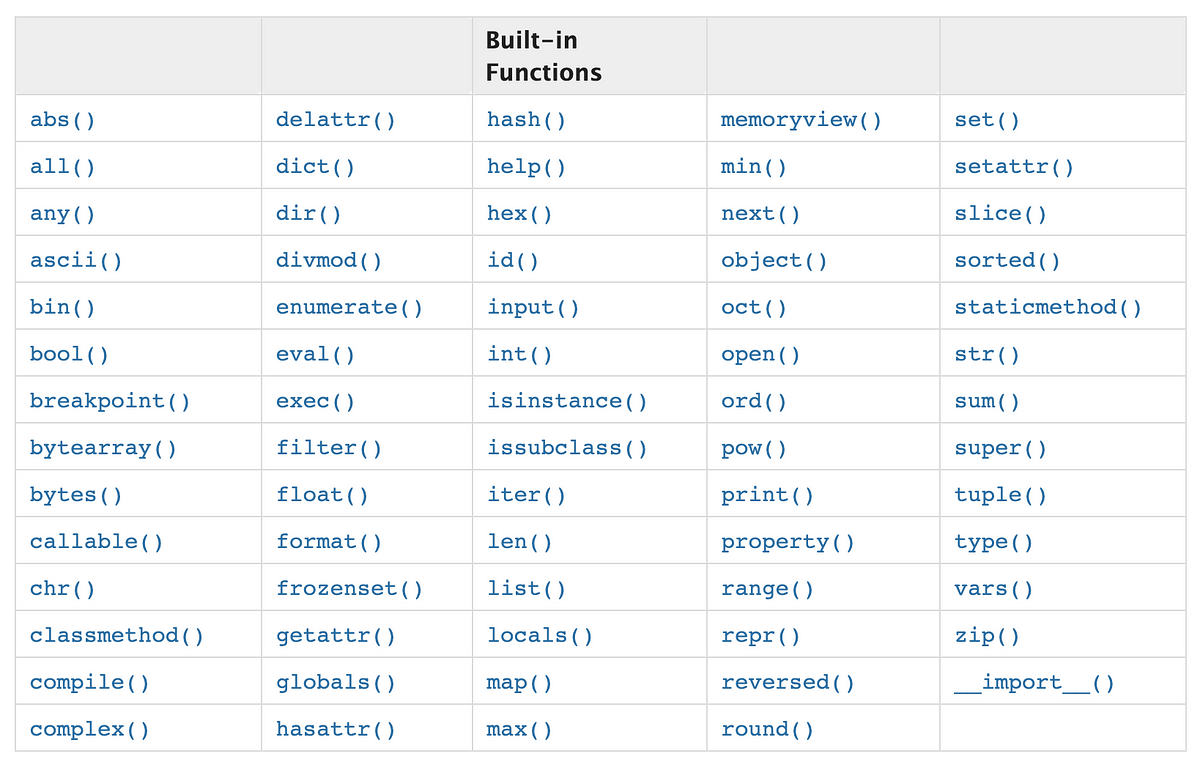Click the issubclass() link

click(x=567, y=448)
